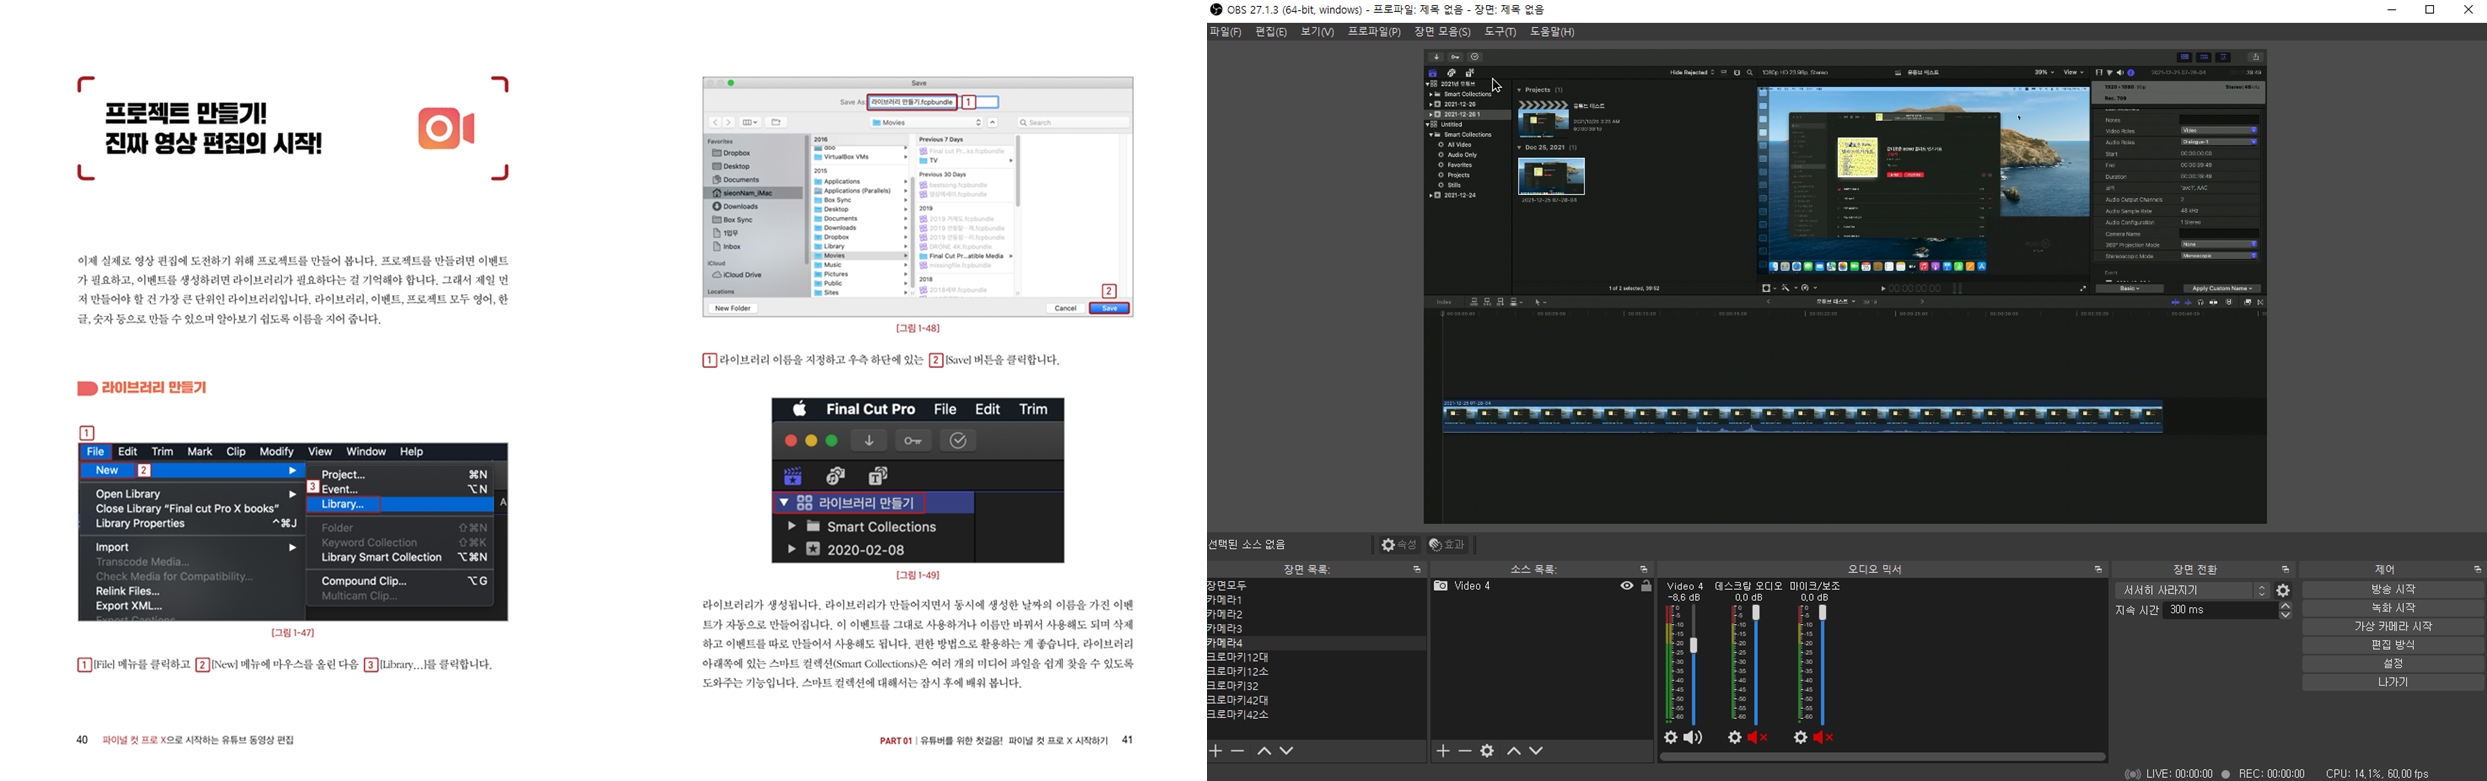
Task: Toggle the lock on the Video 4 source
Action: (1647, 587)
